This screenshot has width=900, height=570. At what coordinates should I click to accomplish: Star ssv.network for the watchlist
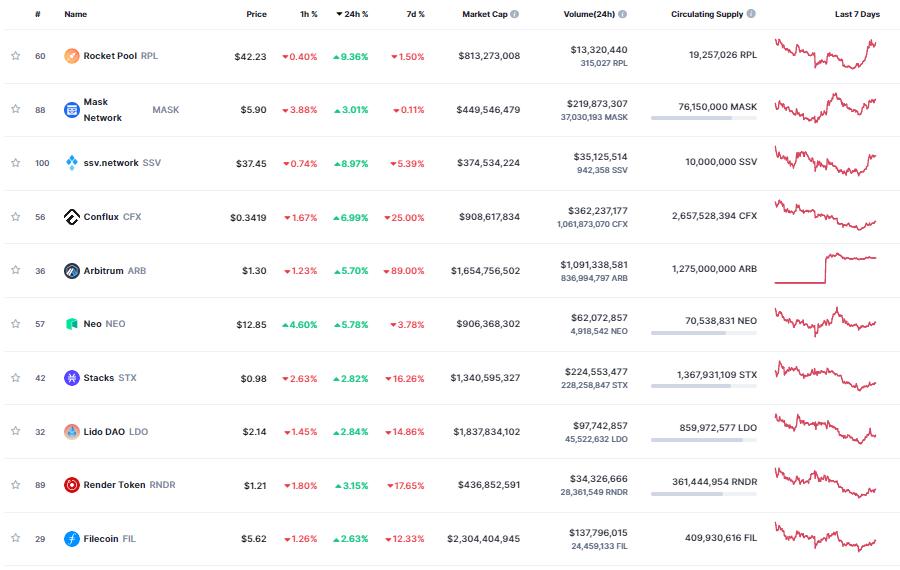pyautogui.click(x=15, y=163)
